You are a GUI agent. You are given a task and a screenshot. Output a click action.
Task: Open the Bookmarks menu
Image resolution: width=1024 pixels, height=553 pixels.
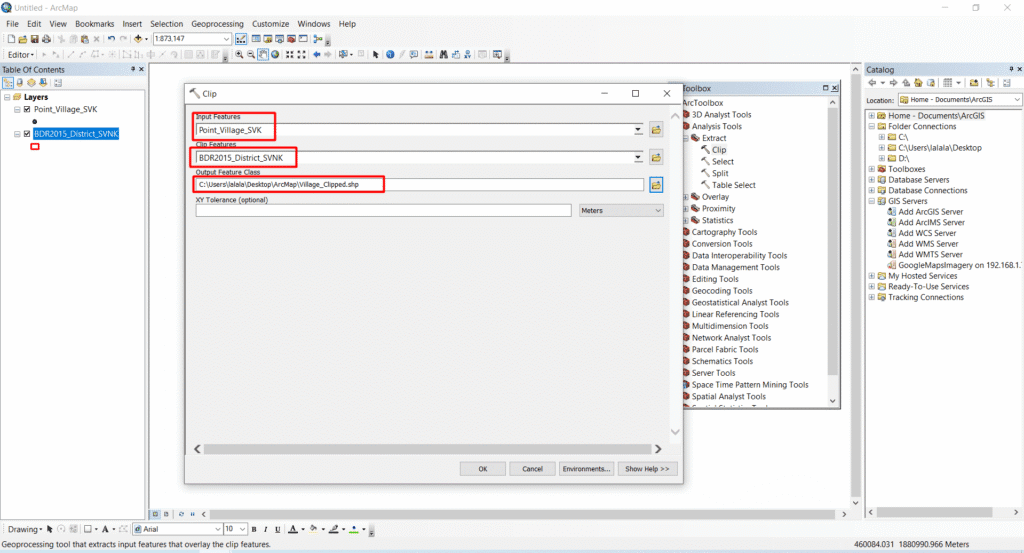point(94,24)
